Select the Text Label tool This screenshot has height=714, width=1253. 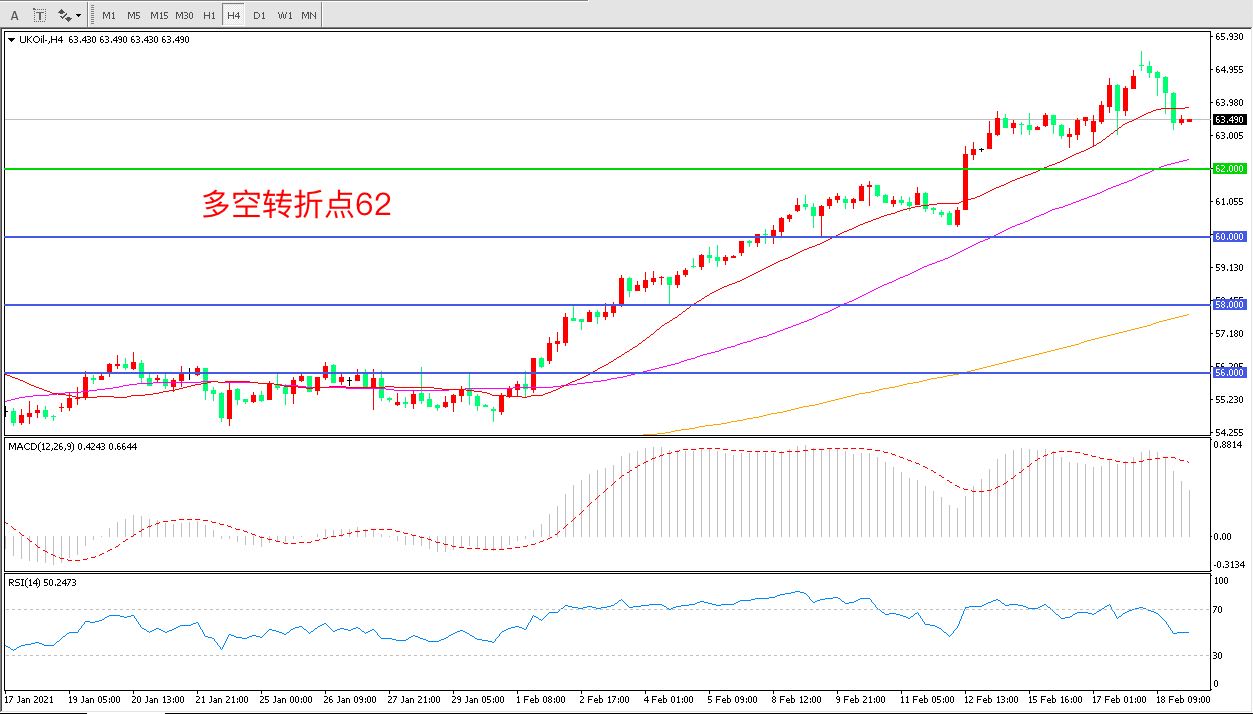coord(40,16)
